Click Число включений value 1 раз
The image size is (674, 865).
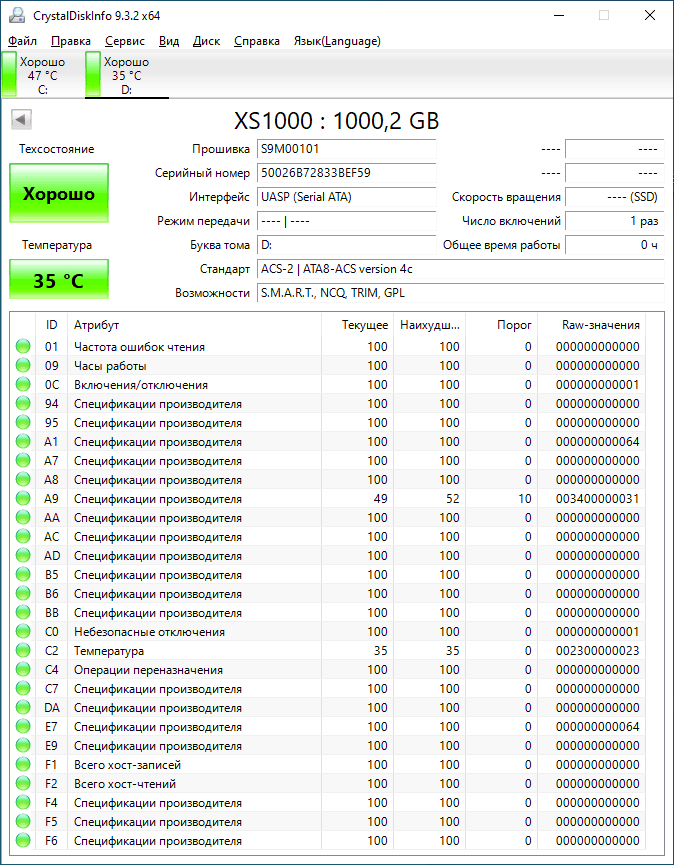(614, 221)
